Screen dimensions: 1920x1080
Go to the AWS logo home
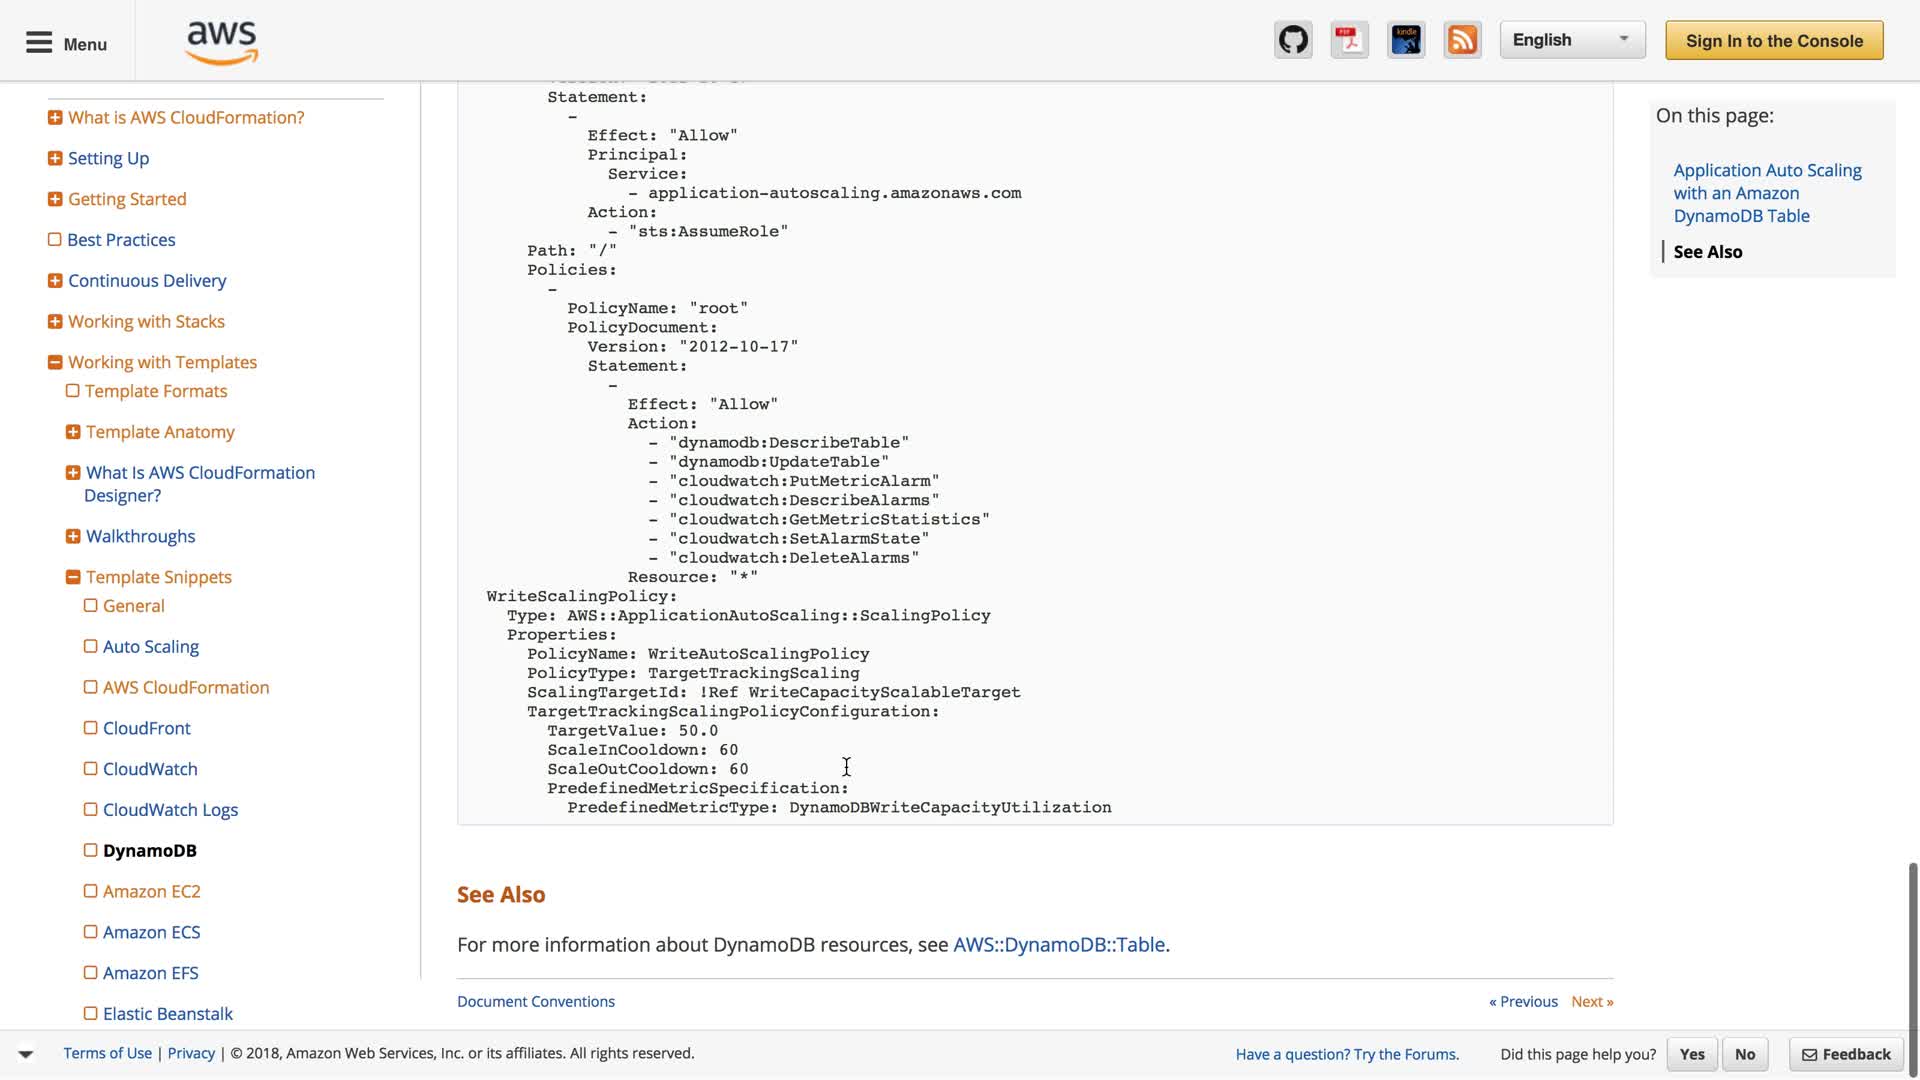coord(222,43)
